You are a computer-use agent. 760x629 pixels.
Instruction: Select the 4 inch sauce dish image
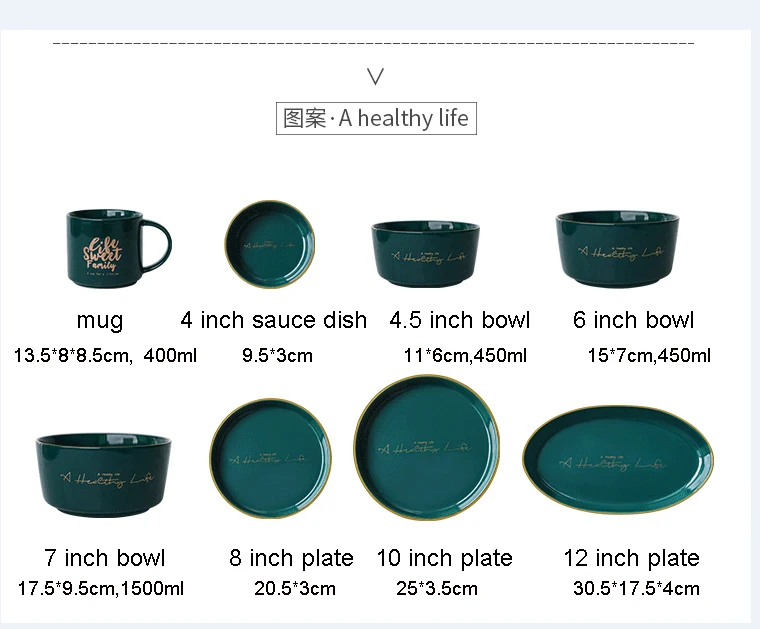point(270,245)
